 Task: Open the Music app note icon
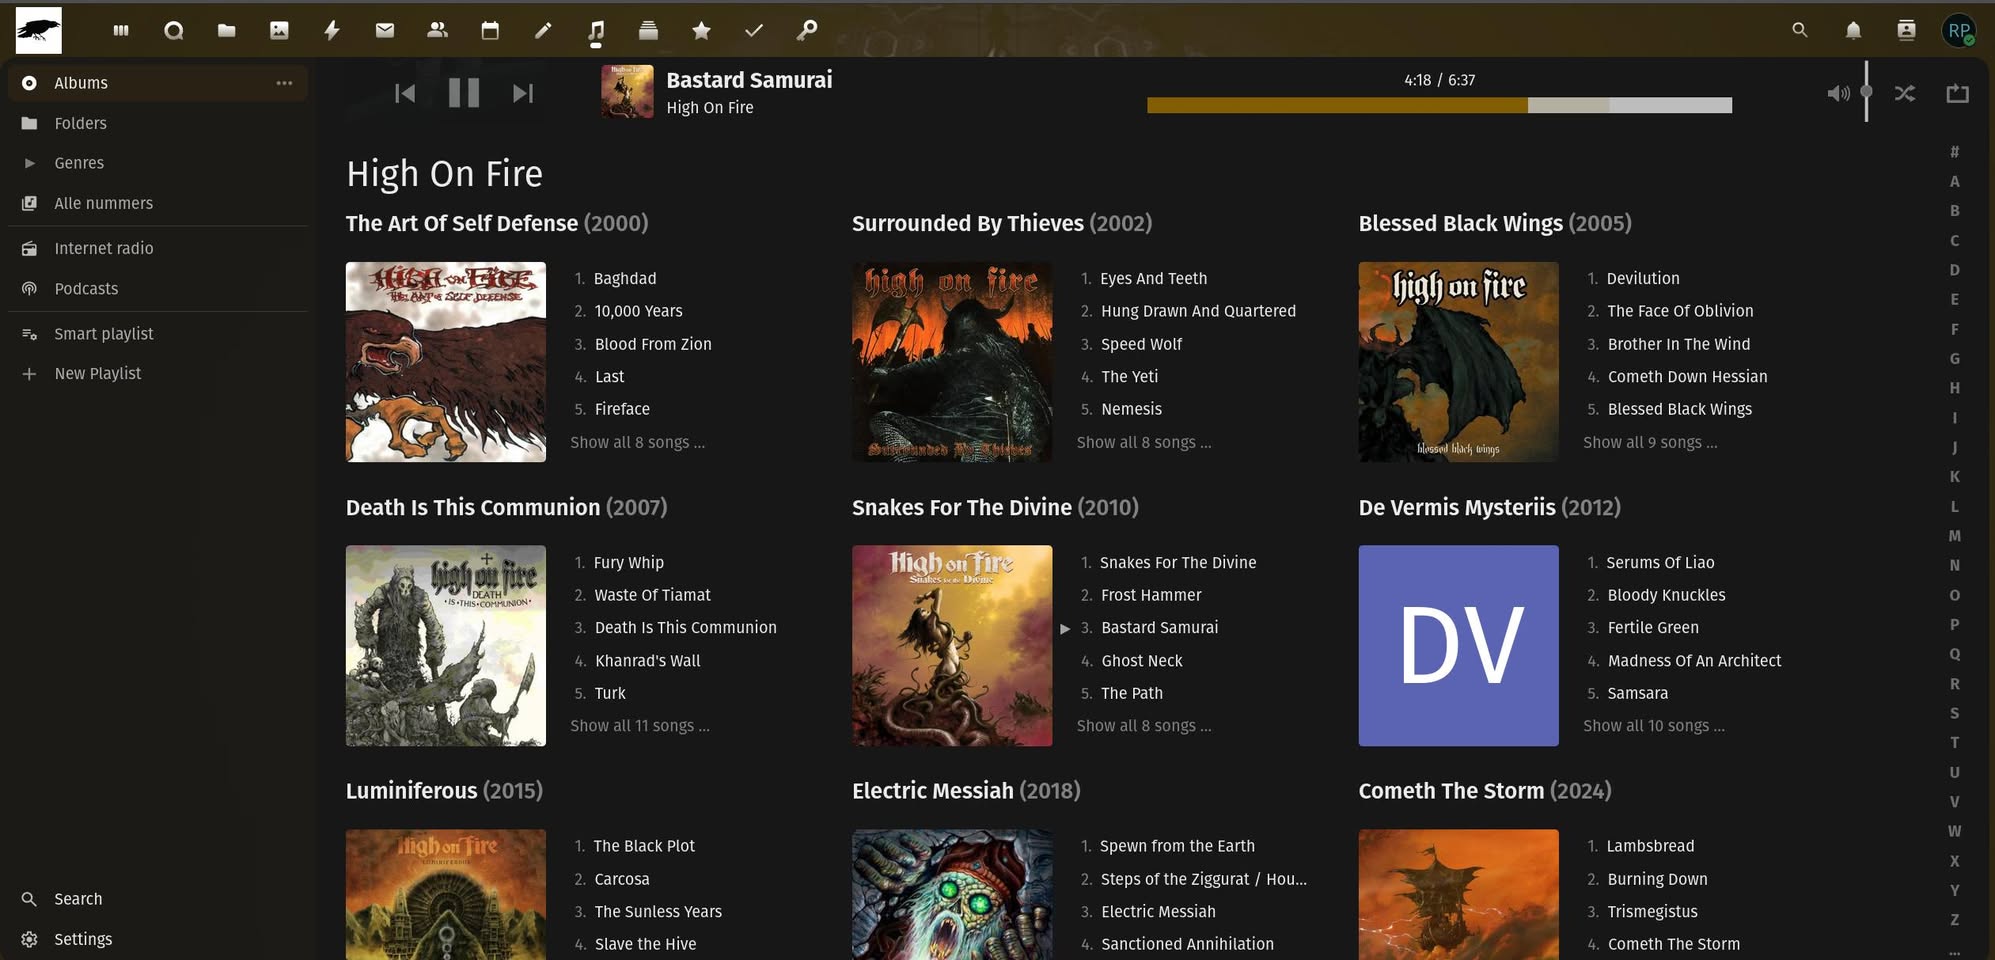pos(596,31)
